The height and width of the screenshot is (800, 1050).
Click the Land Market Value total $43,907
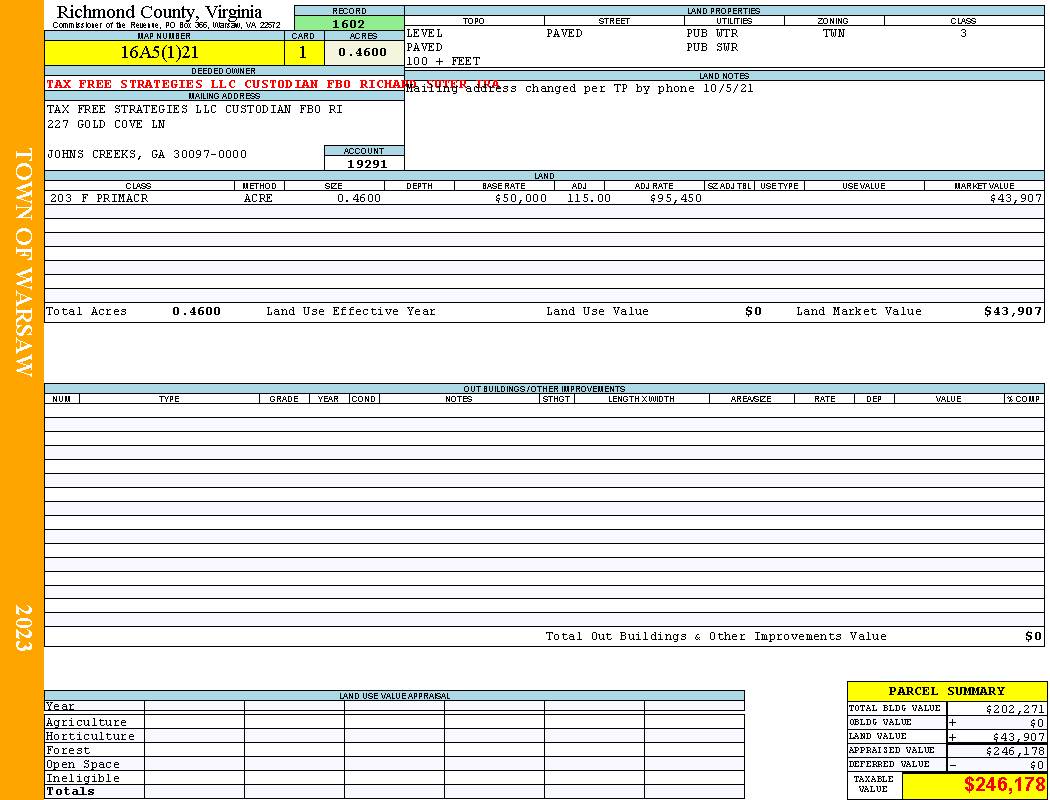coord(1012,311)
